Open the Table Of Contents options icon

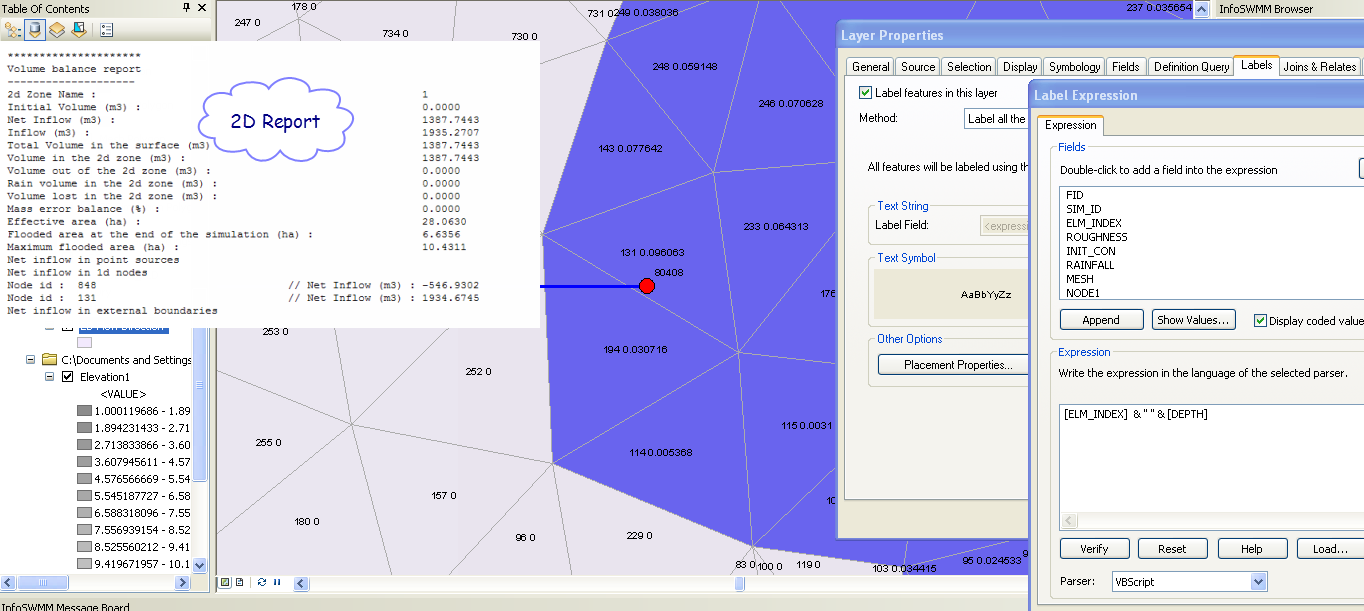[107, 30]
